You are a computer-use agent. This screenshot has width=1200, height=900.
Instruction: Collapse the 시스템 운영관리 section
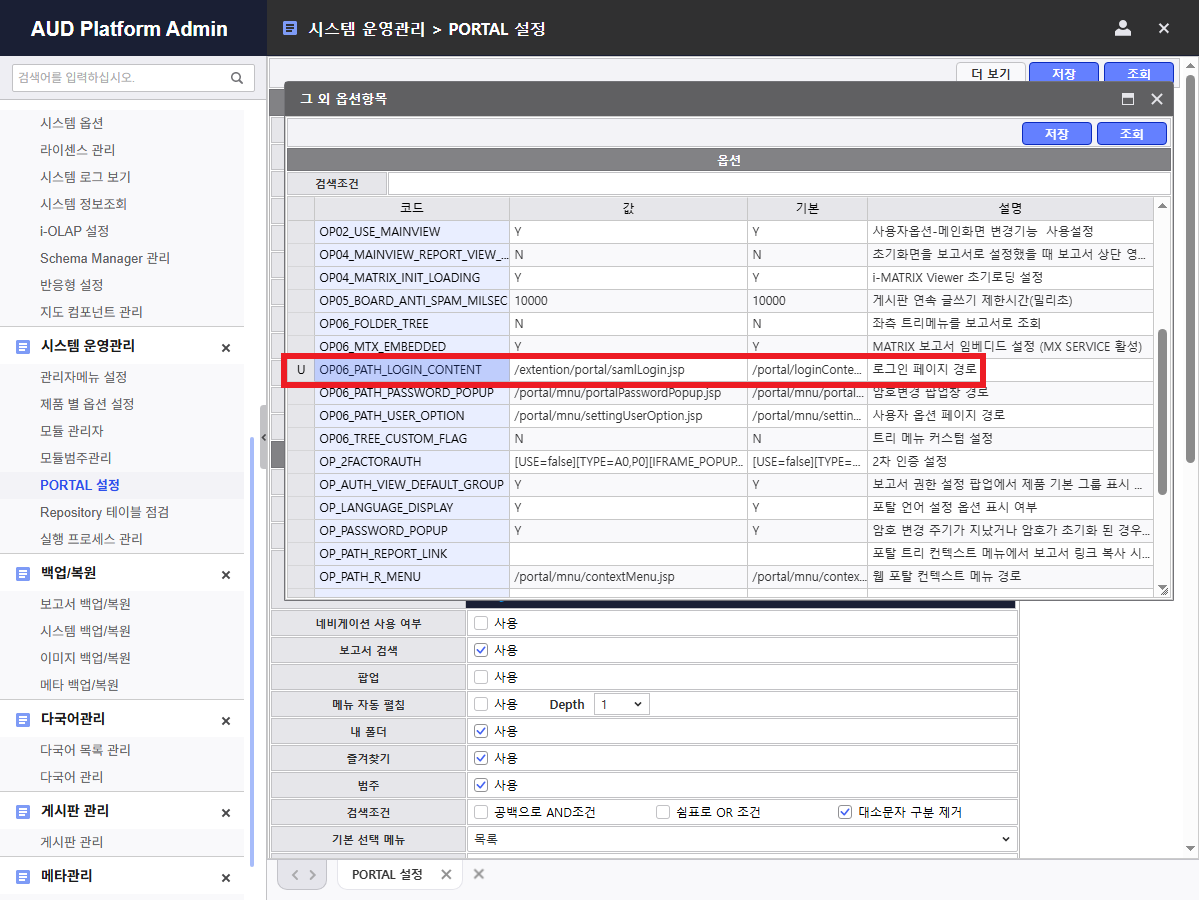click(225, 347)
